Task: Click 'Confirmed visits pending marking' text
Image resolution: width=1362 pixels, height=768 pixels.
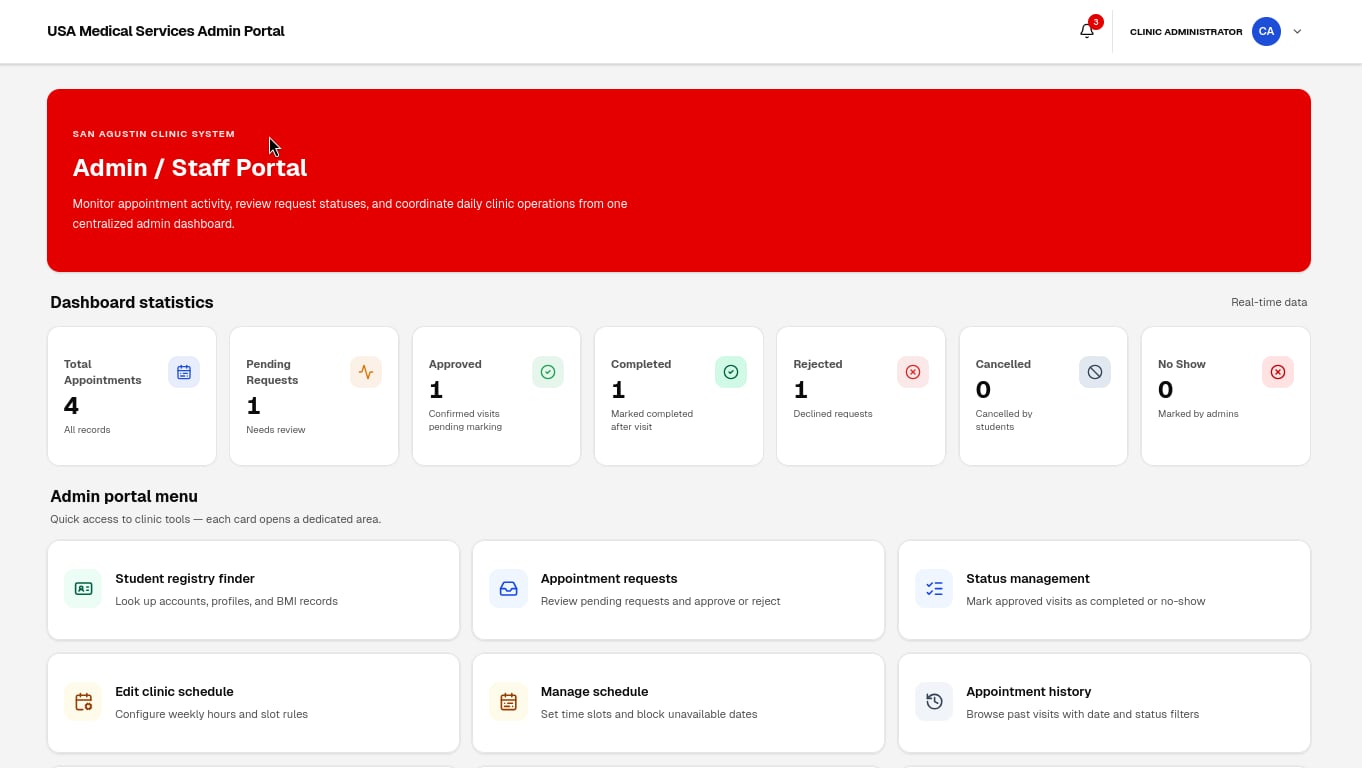Action: click(465, 420)
